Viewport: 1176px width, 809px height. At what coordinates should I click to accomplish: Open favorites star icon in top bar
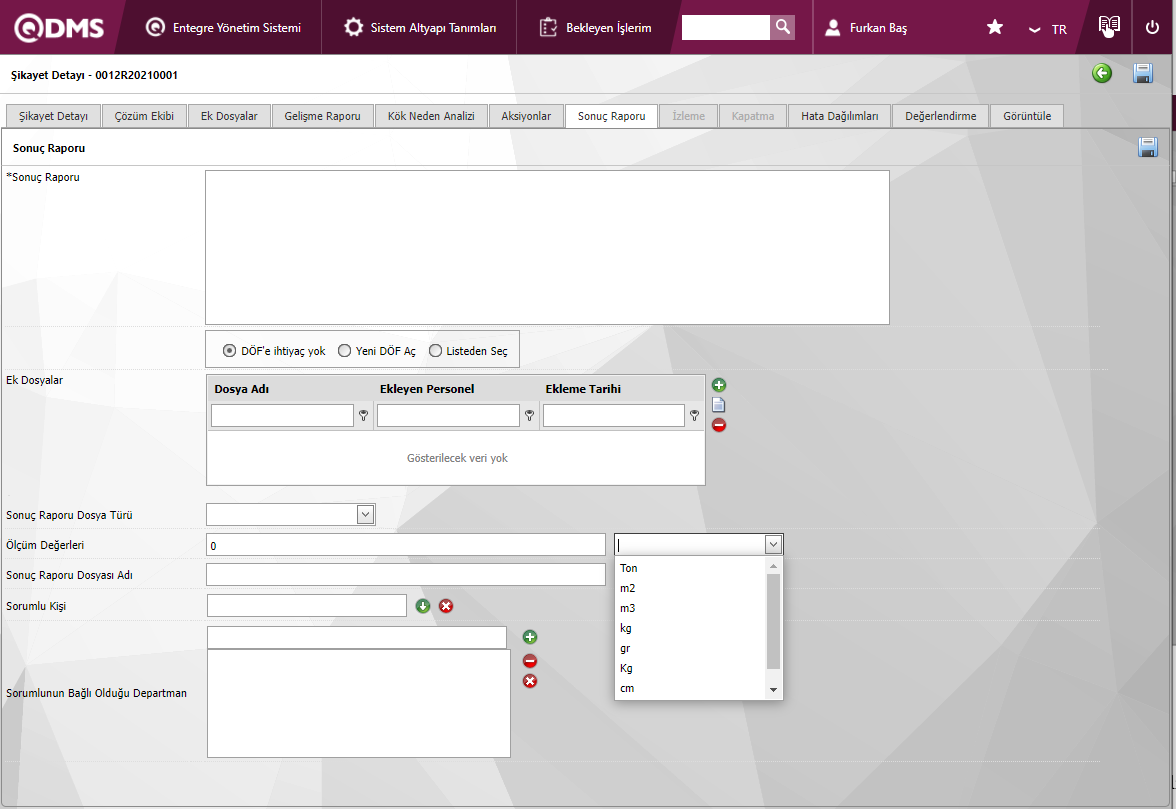(x=995, y=28)
